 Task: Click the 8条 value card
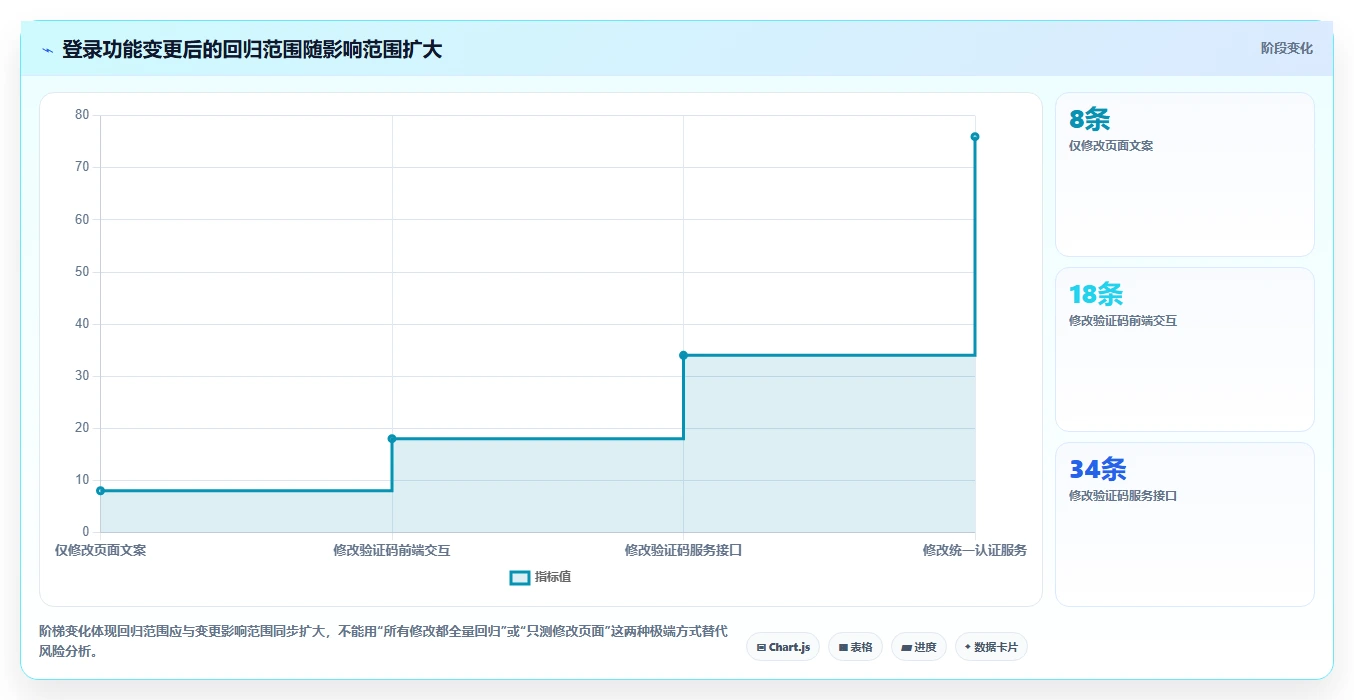(1185, 174)
